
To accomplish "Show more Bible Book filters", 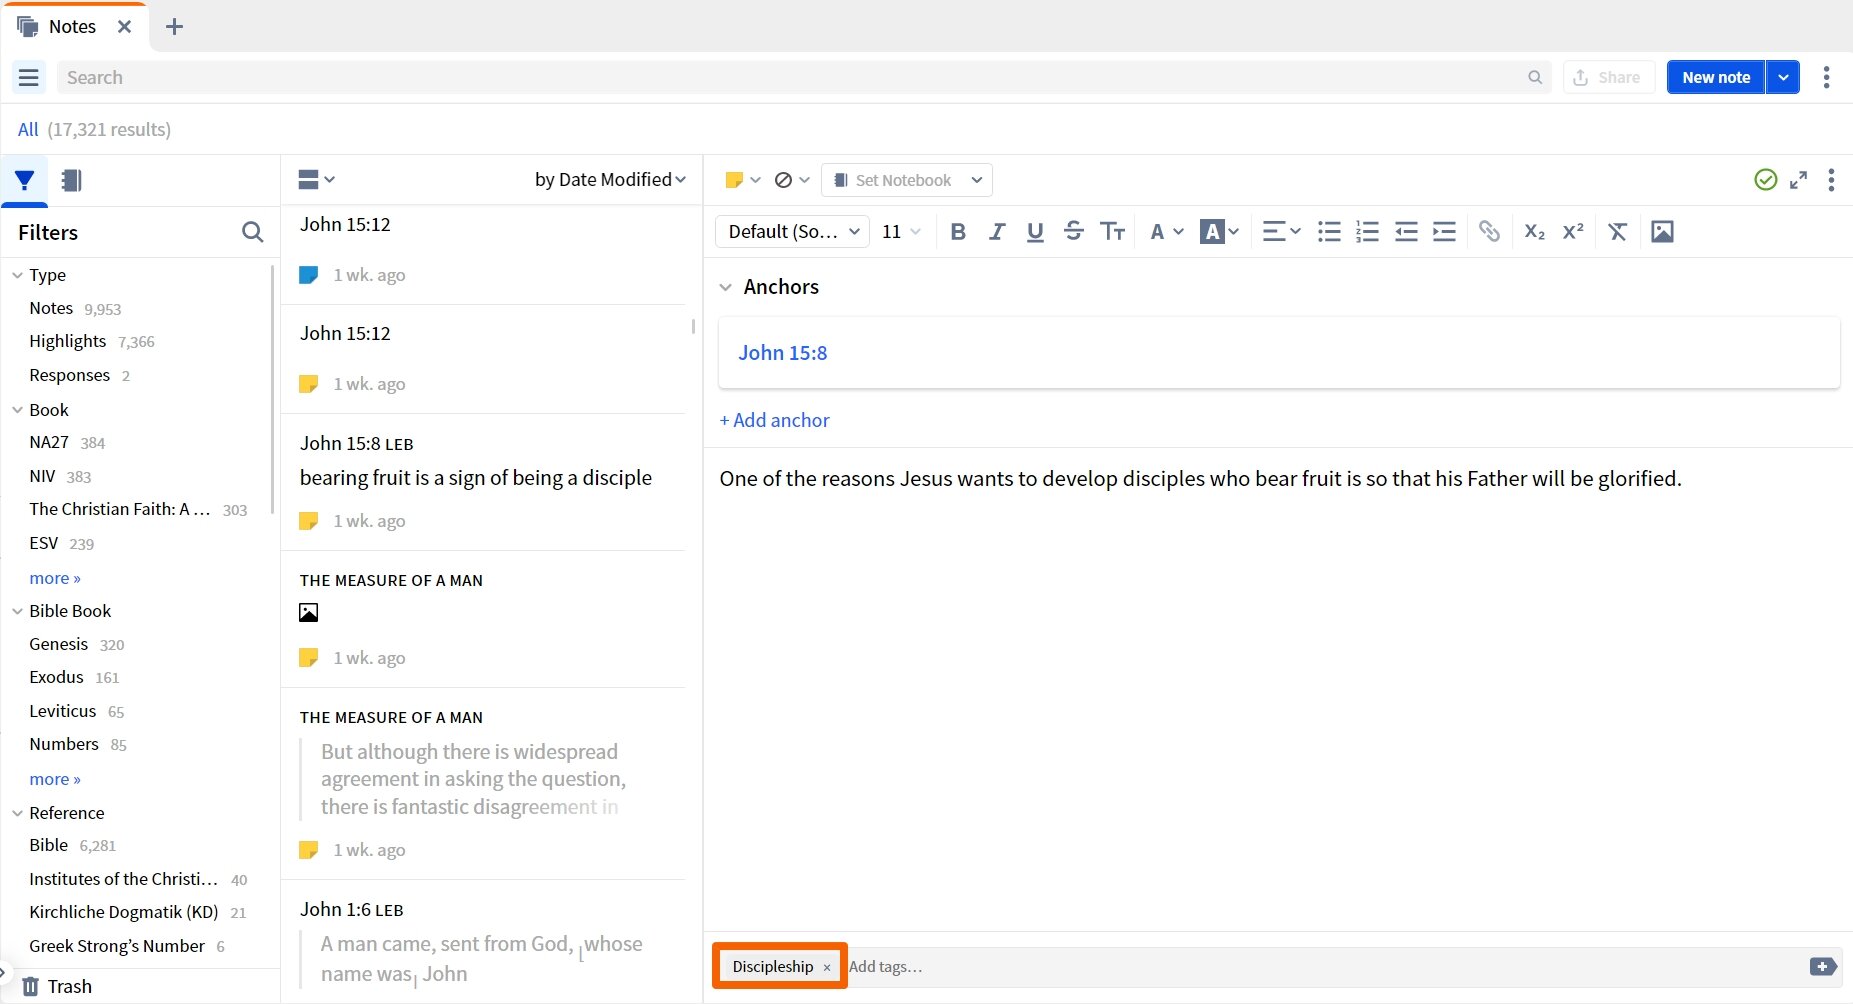I will [55, 779].
